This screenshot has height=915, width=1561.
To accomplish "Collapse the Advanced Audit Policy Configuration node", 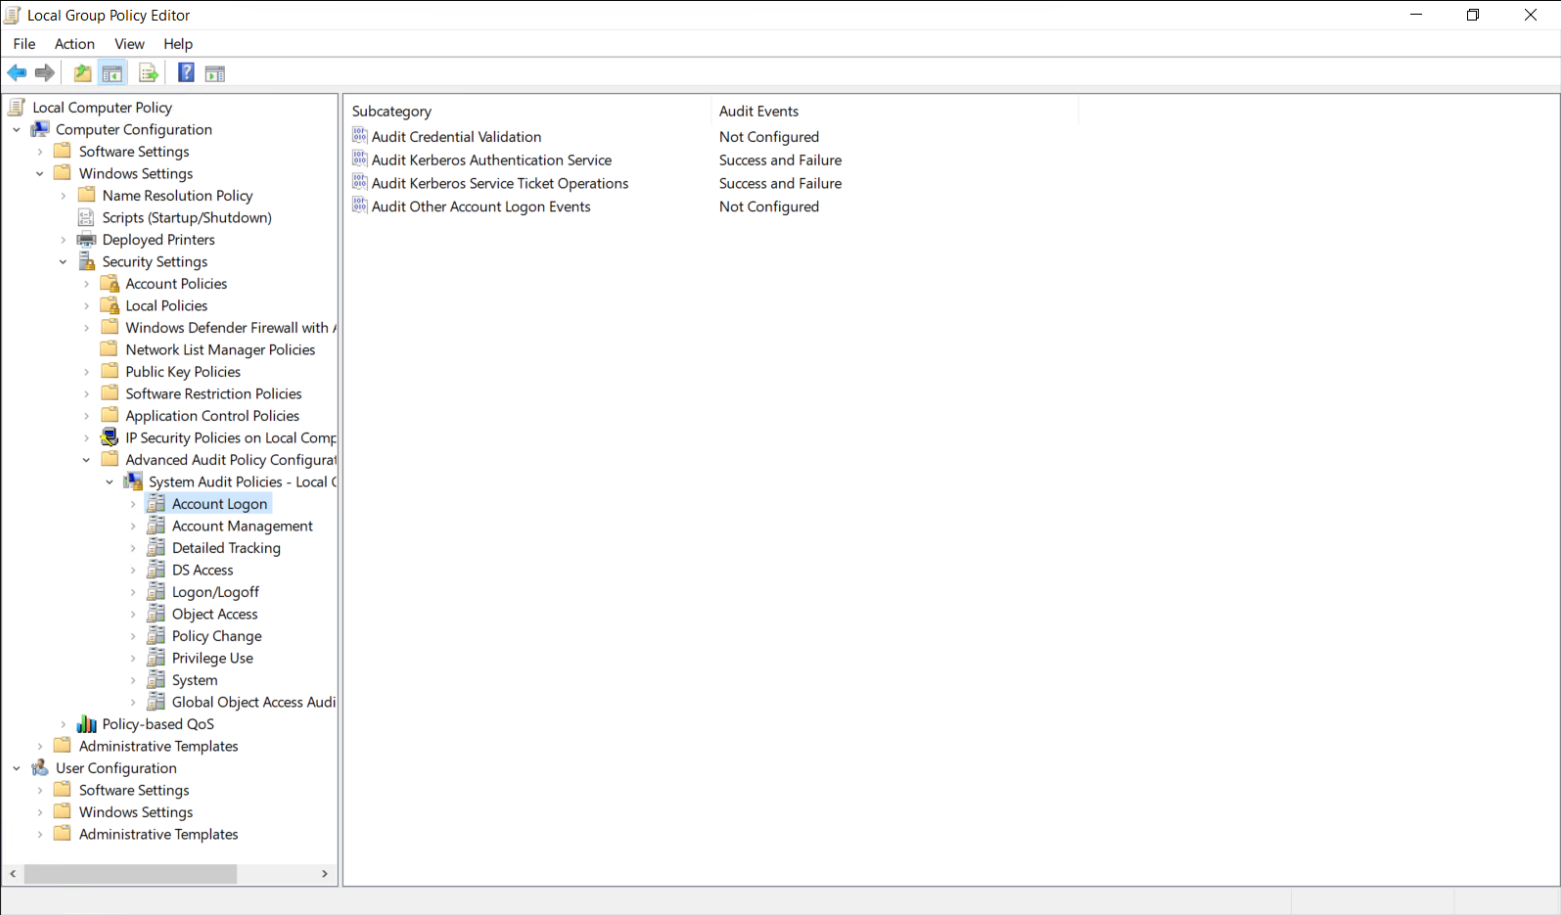I will (86, 460).
